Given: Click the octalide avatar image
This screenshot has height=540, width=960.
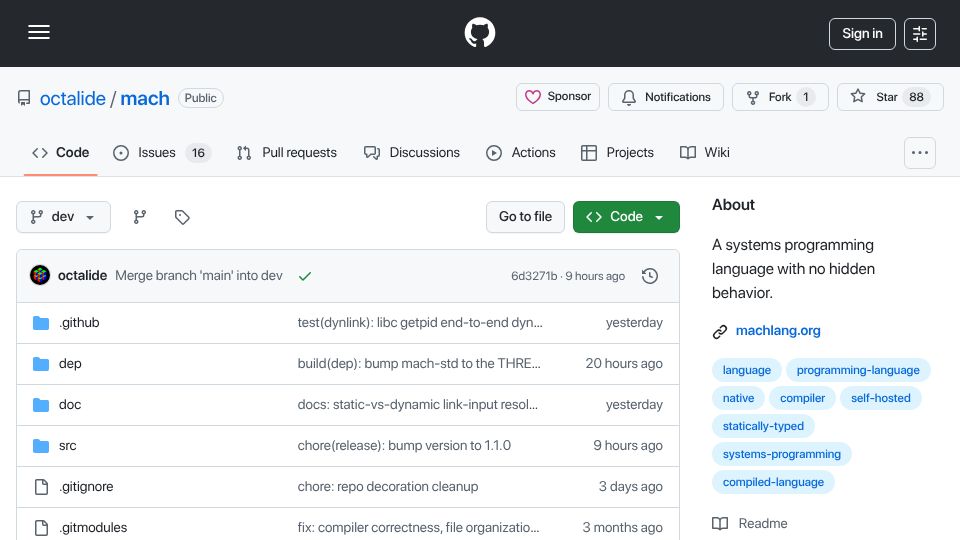Looking at the screenshot, I should pos(40,276).
